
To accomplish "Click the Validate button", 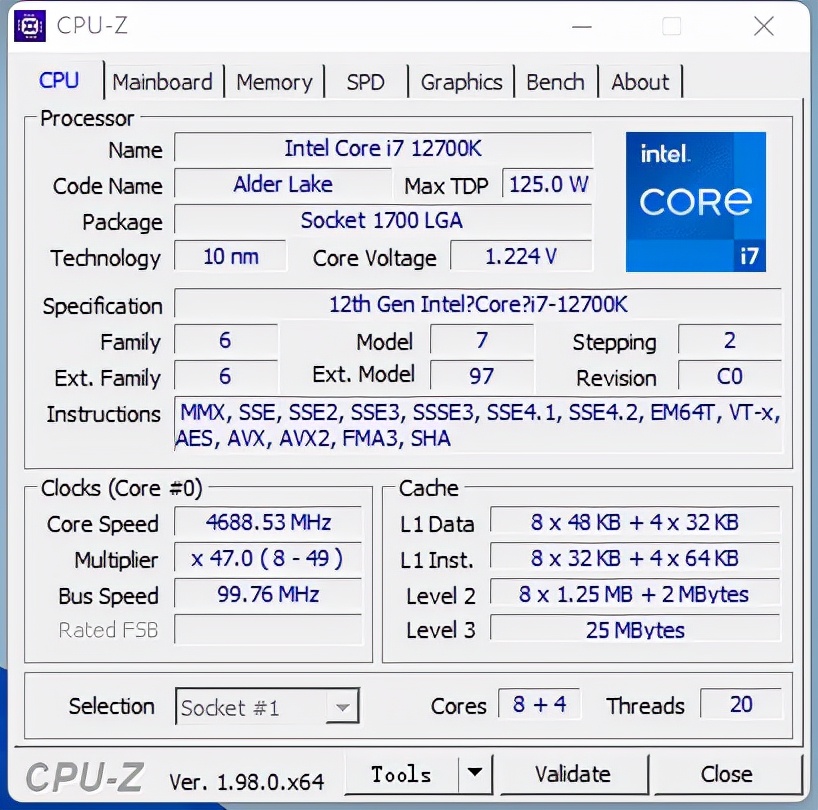I will click(x=573, y=773).
